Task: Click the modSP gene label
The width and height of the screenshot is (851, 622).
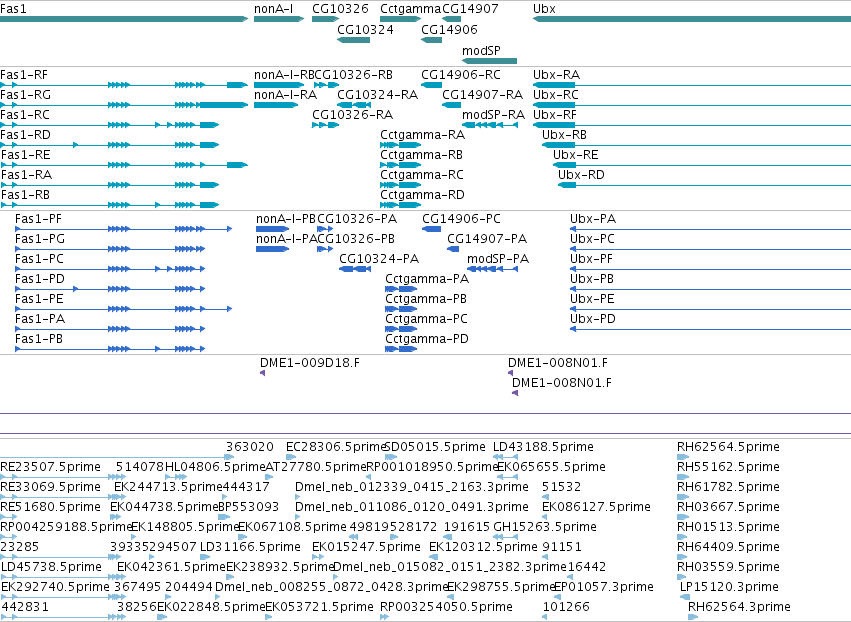Action: click(x=481, y=50)
